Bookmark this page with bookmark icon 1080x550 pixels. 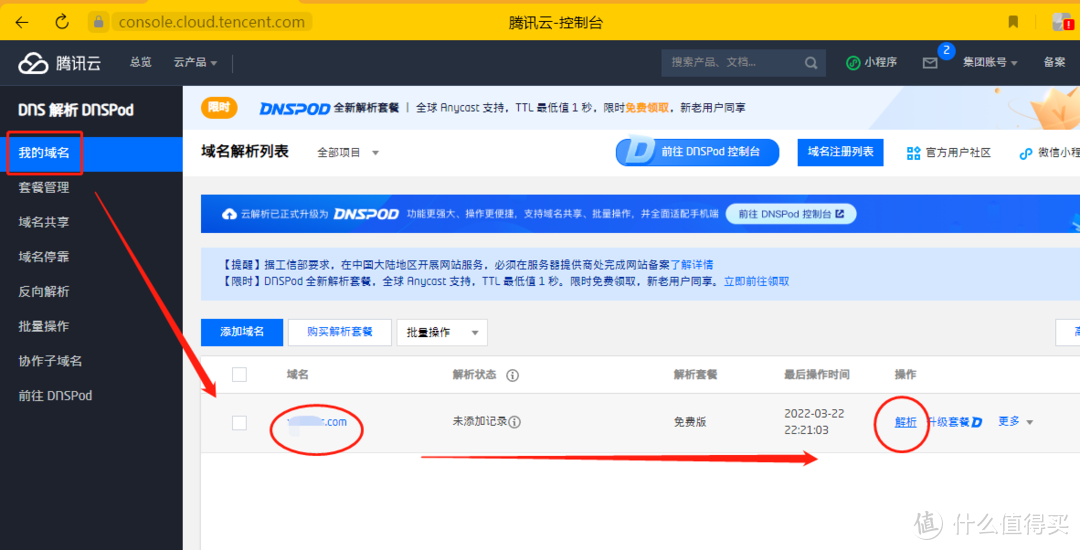(1013, 22)
